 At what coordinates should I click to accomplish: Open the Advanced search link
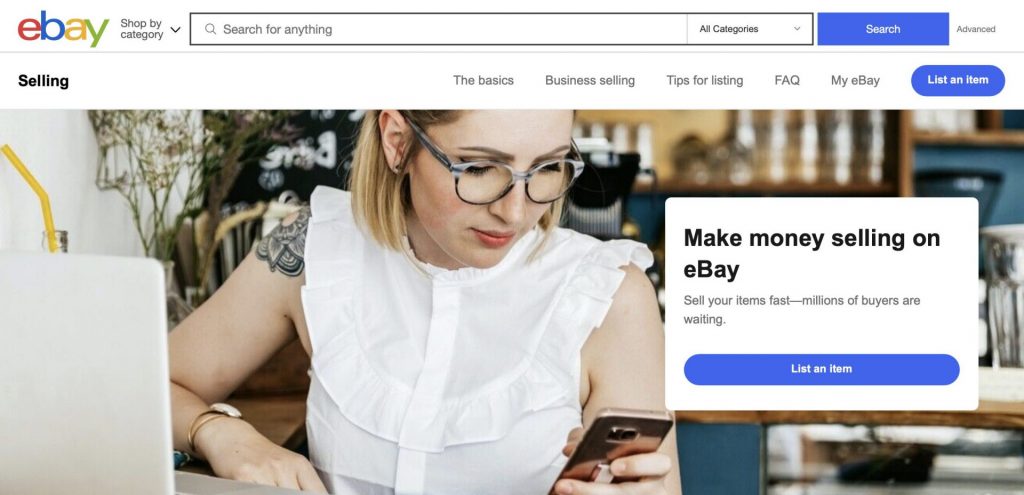(x=976, y=29)
